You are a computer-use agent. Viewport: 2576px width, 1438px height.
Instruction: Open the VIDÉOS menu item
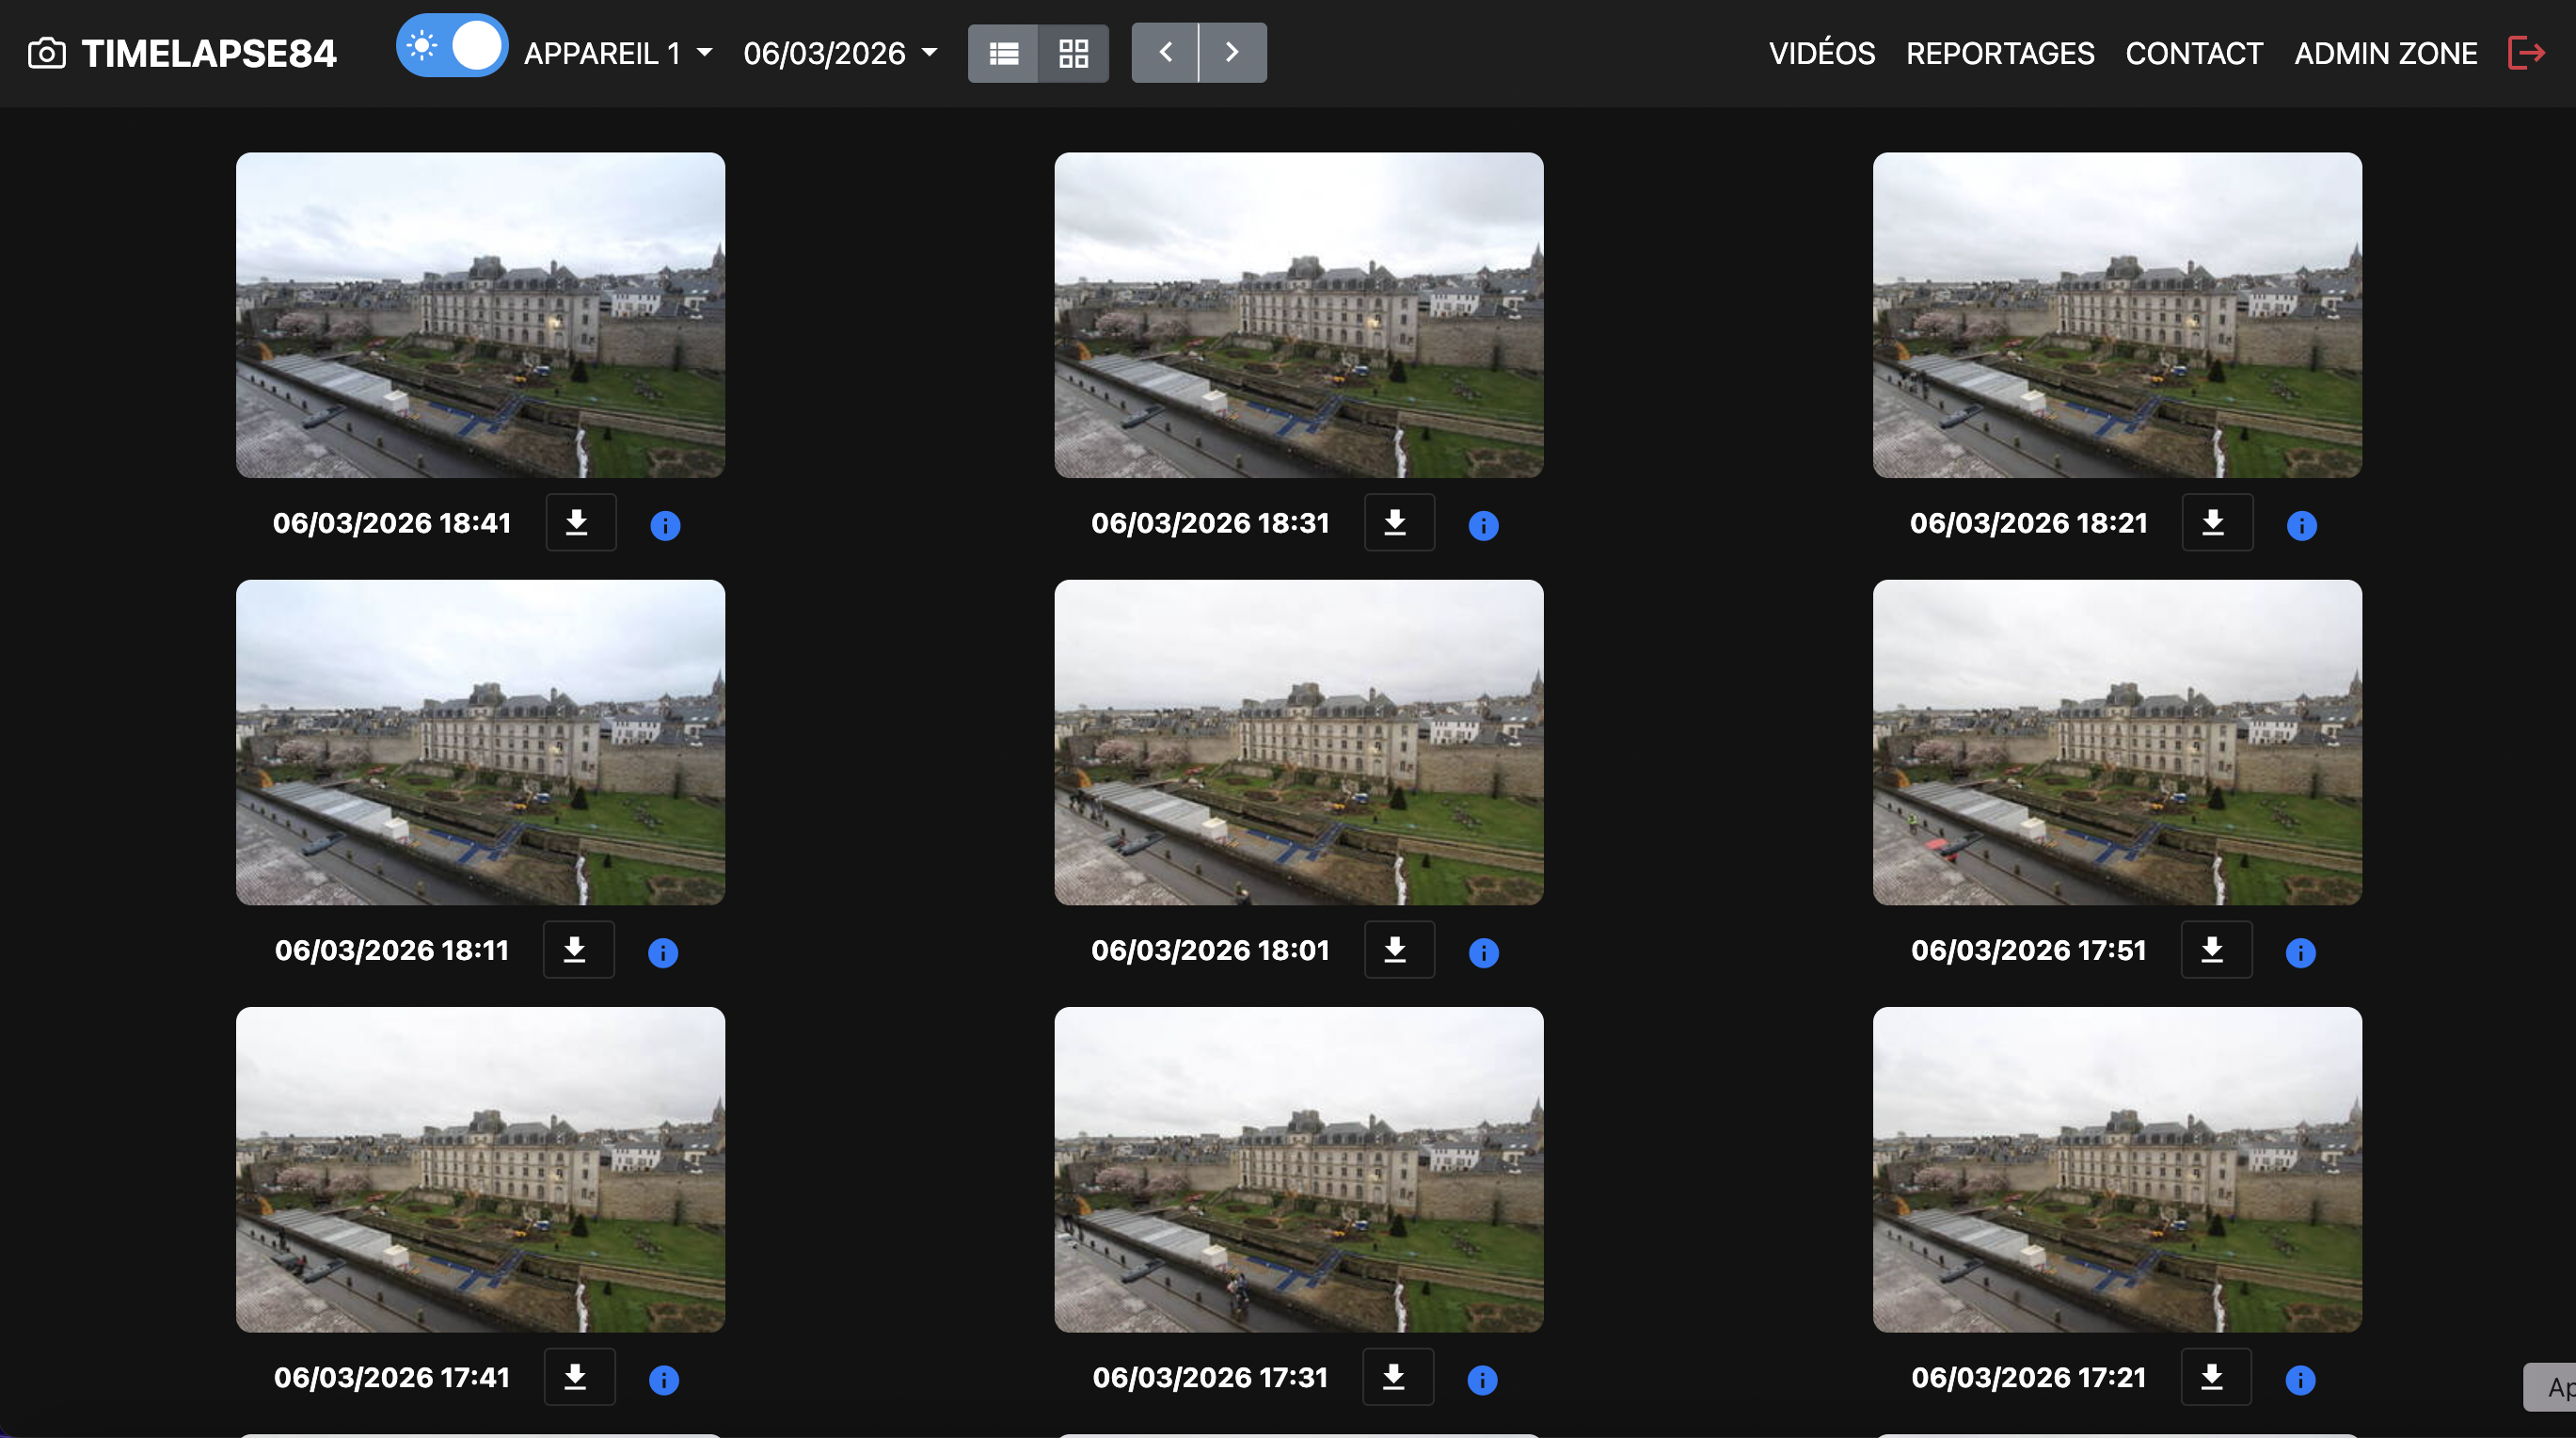[x=1821, y=53]
